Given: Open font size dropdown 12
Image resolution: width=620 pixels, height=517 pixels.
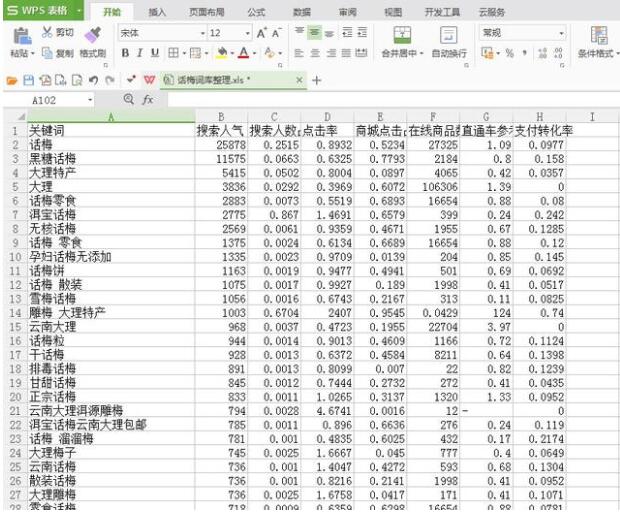Looking at the screenshot, I should pyautogui.click(x=248, y=34).
